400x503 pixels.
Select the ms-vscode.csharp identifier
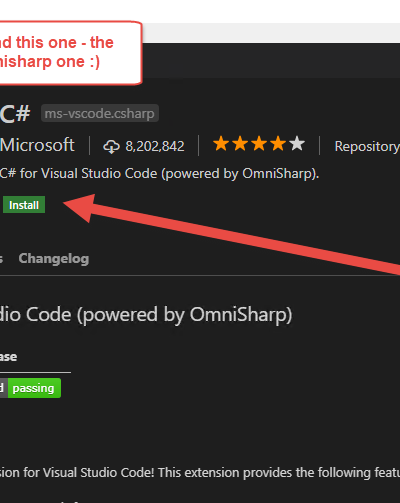[x=100, y=114]
